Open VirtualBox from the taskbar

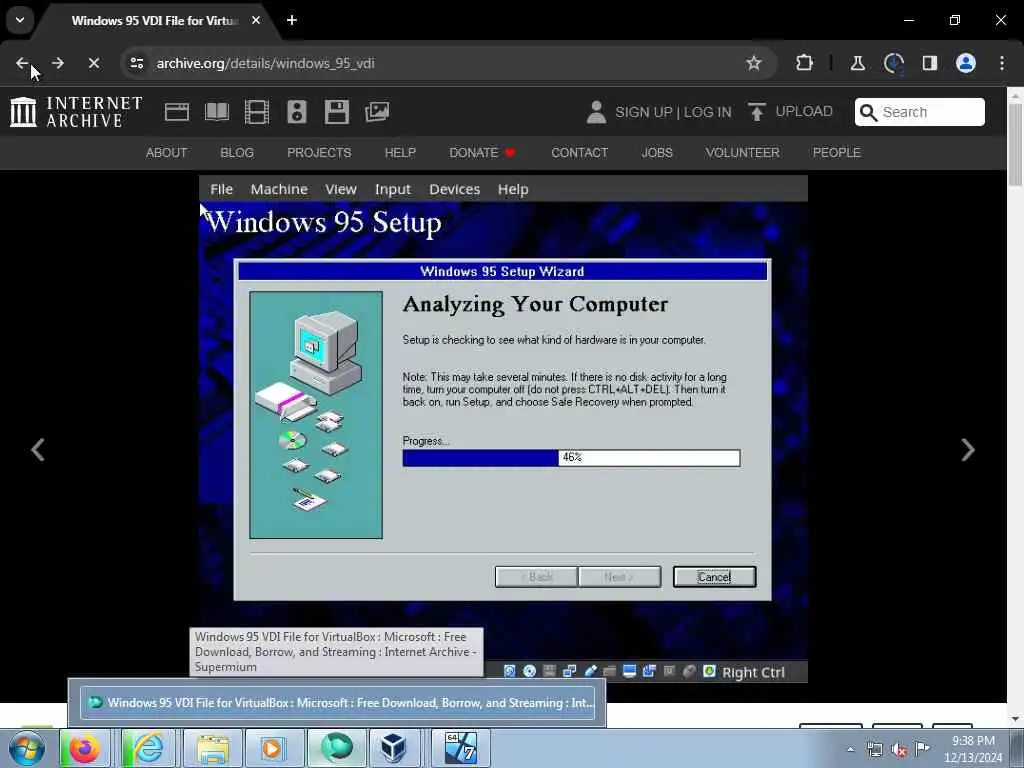[394, 748]
